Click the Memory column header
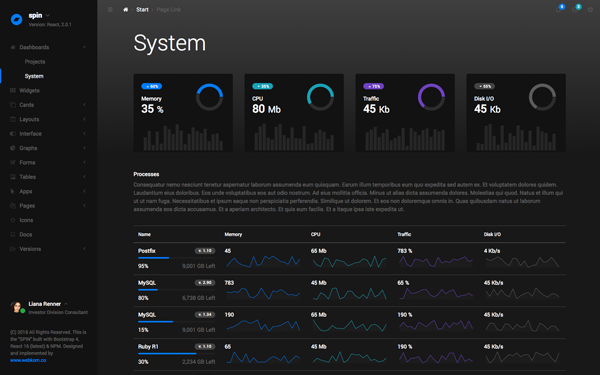The width and height of the screenshot is (600, 375). pyautogui.click(x=233, y=234)
